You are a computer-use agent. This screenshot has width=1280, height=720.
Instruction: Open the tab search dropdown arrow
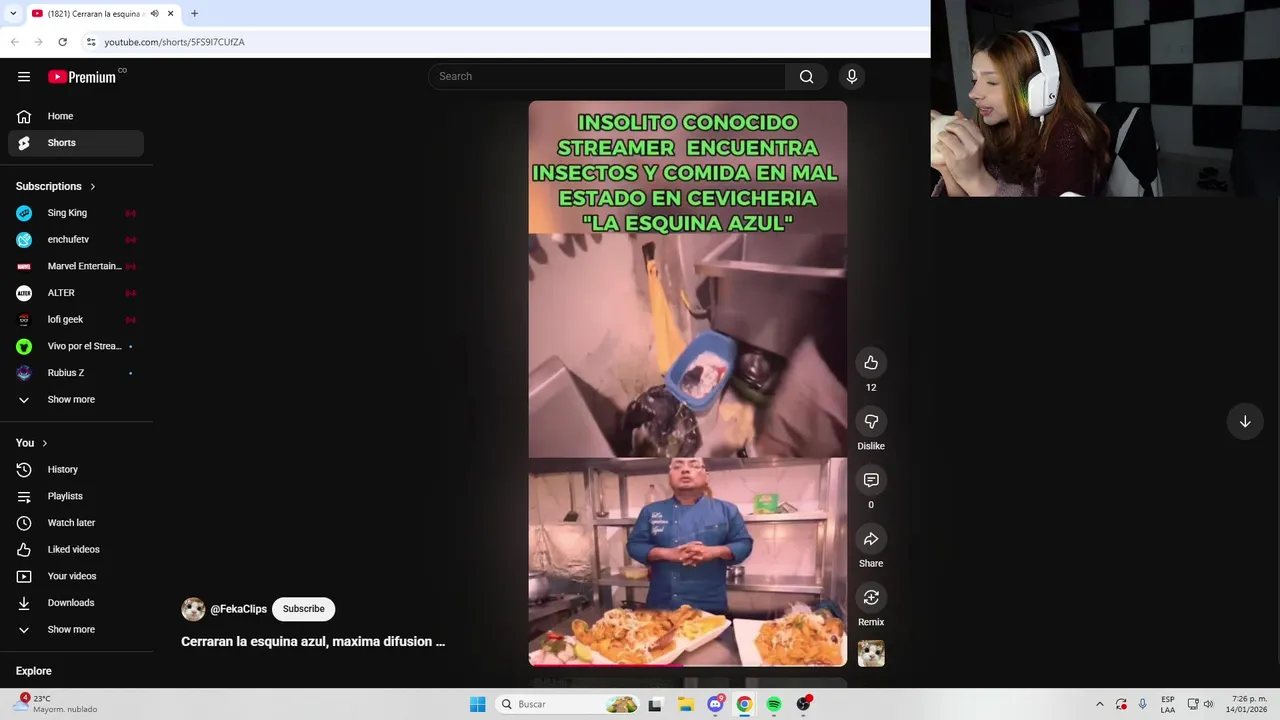pyautogui.click(x=12, y=13)
